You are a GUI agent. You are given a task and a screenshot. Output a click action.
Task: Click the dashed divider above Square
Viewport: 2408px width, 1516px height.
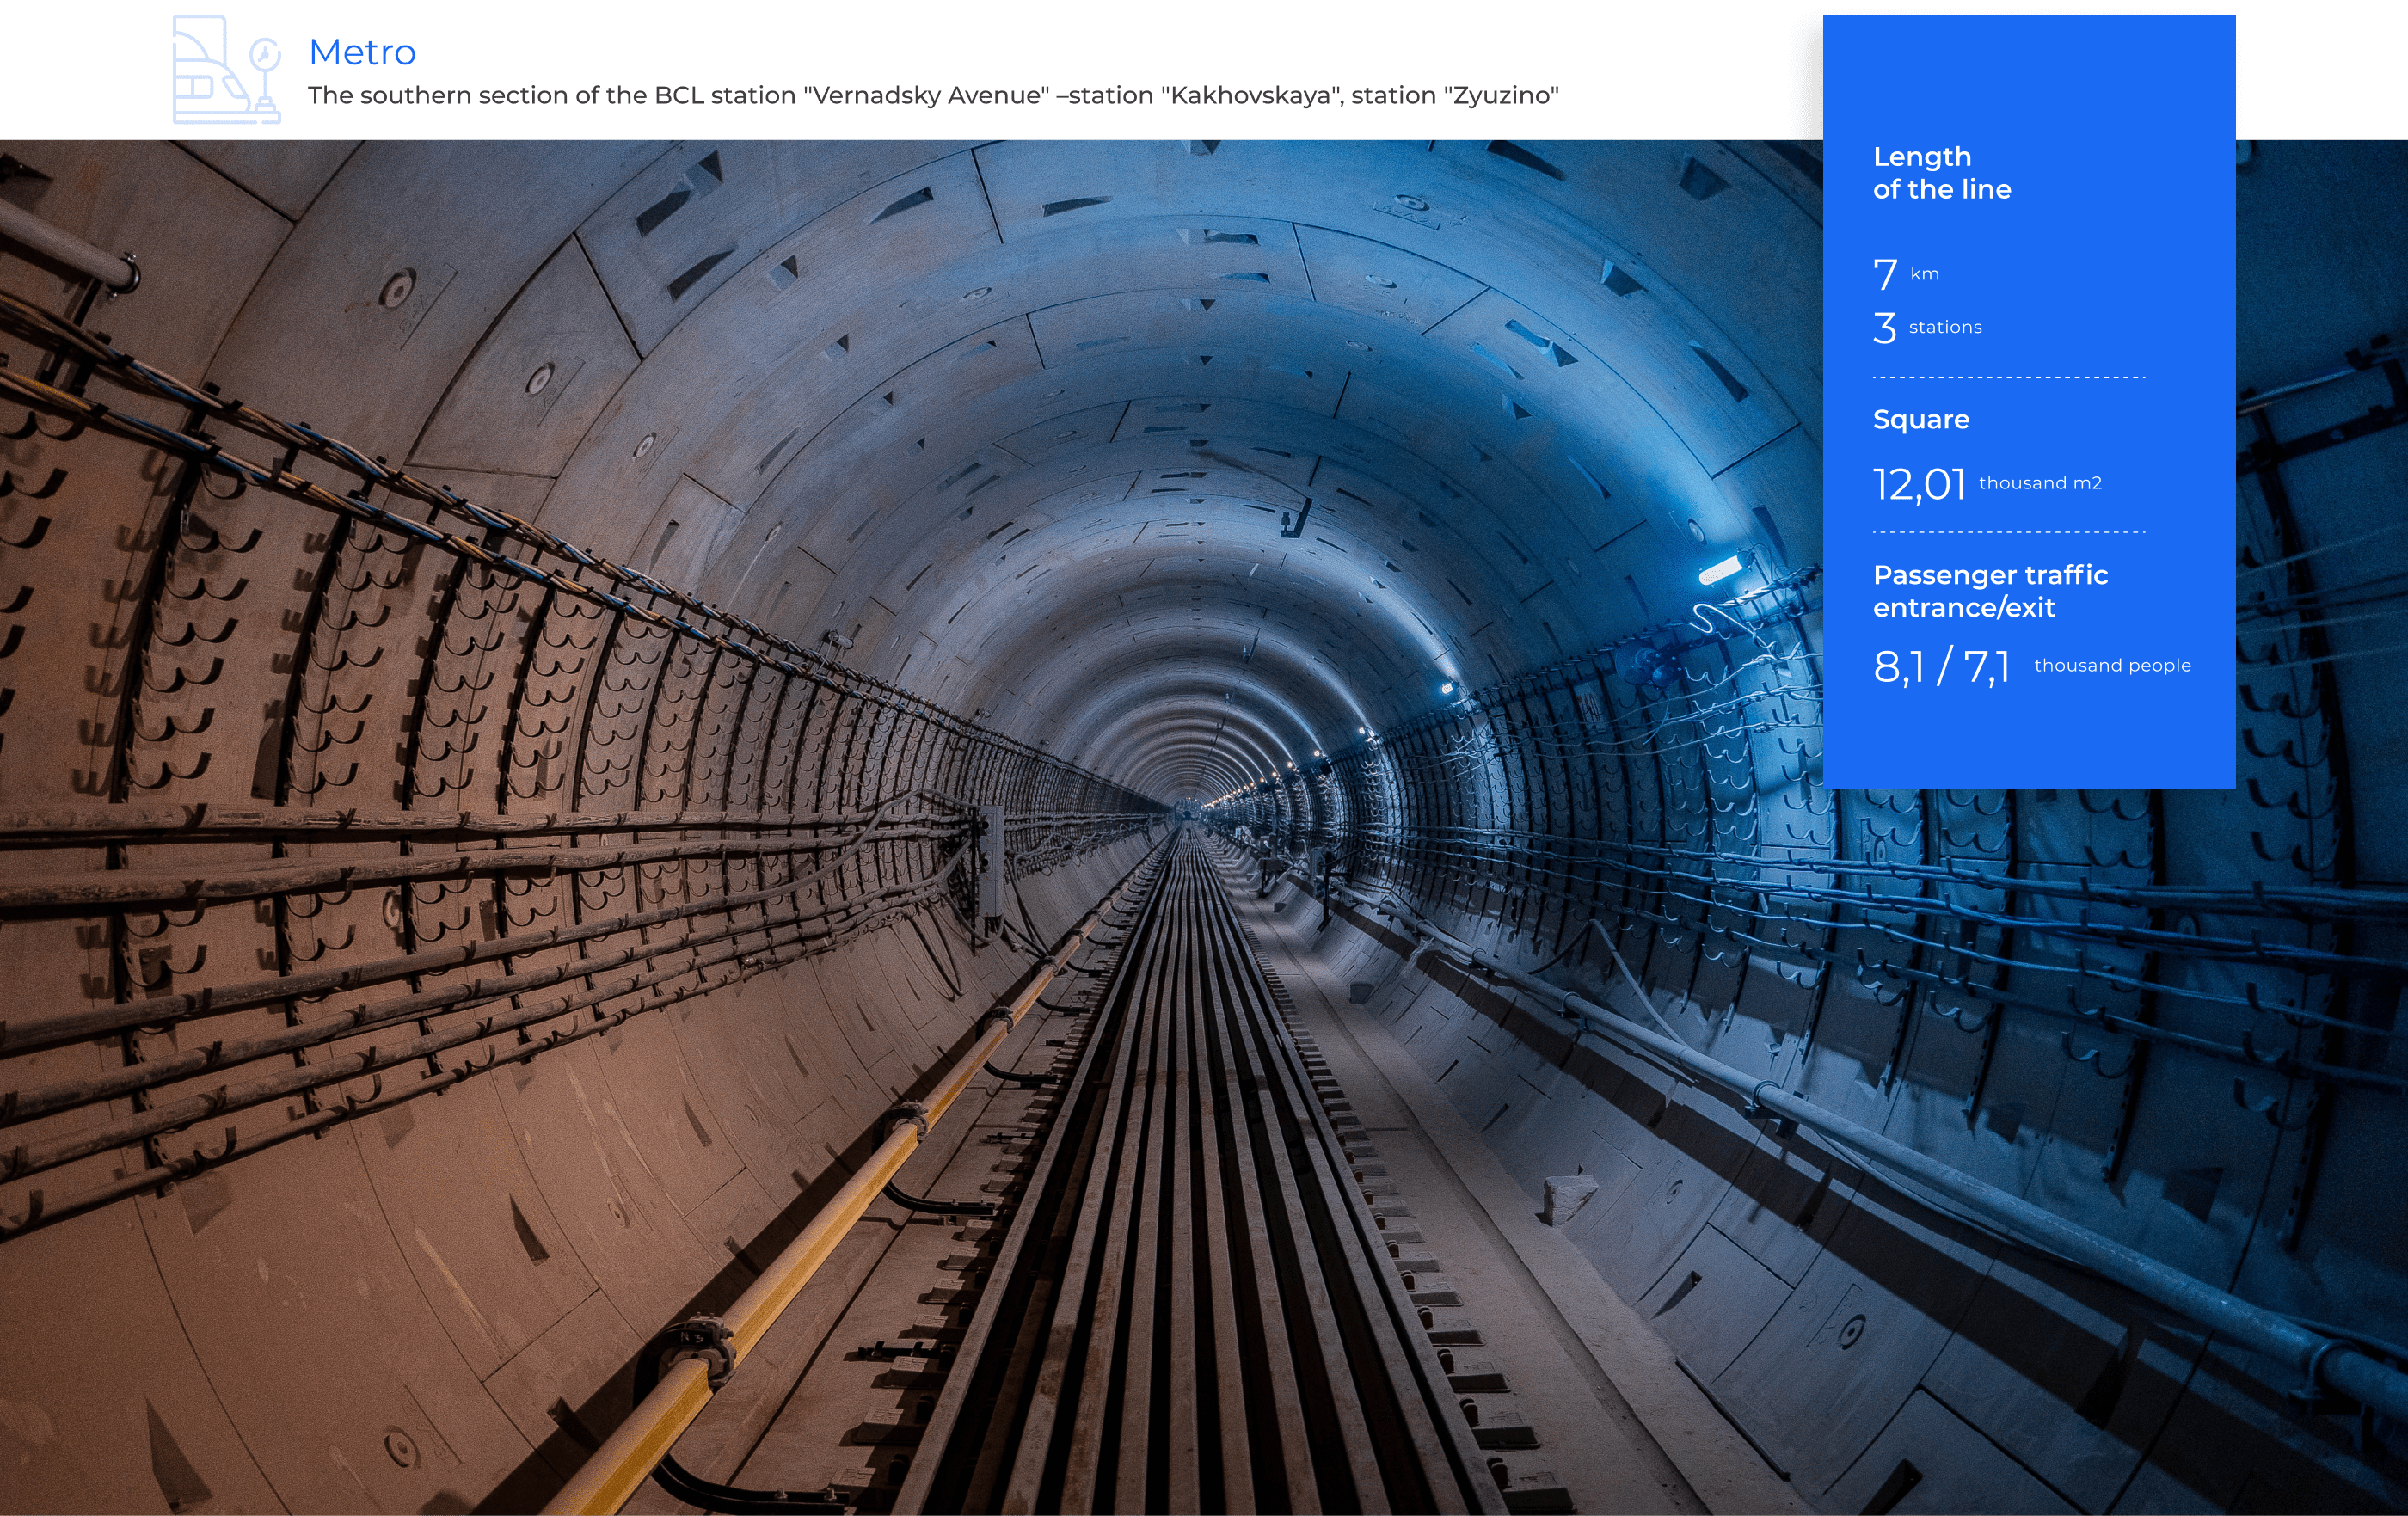[2008, 378]
